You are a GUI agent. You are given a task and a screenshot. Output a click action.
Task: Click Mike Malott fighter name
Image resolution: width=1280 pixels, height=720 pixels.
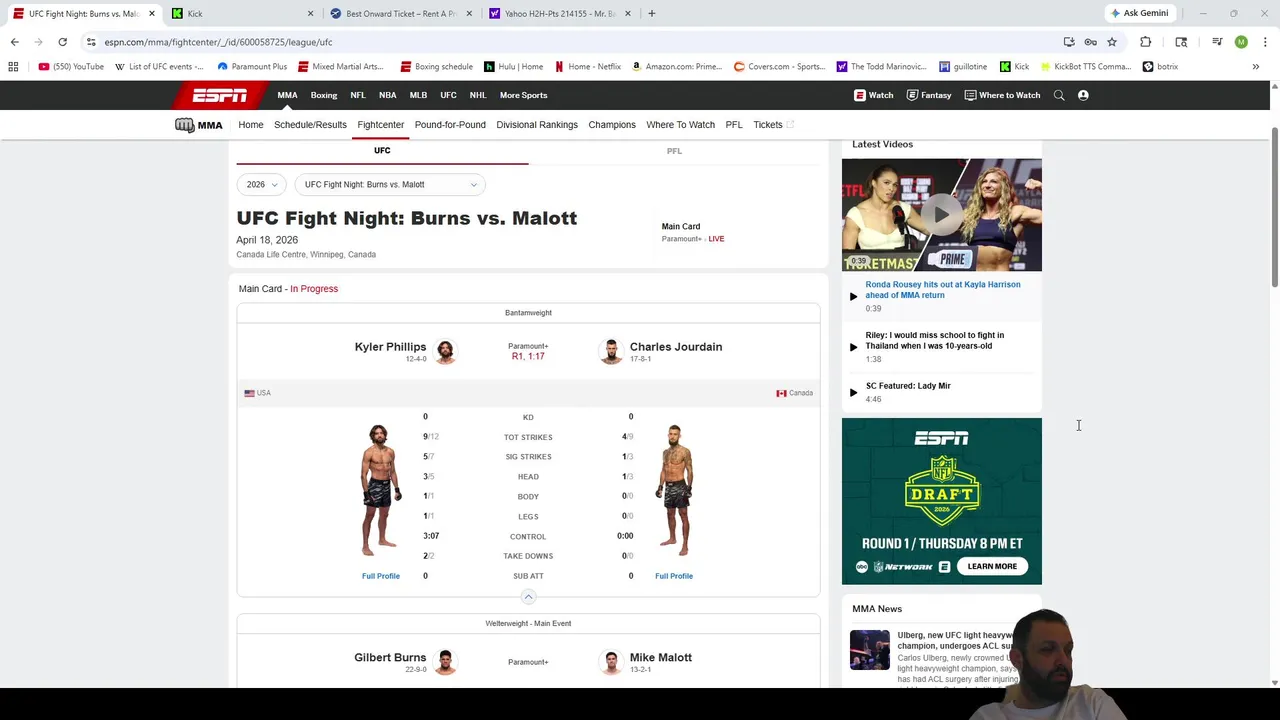tap(661, 658)
